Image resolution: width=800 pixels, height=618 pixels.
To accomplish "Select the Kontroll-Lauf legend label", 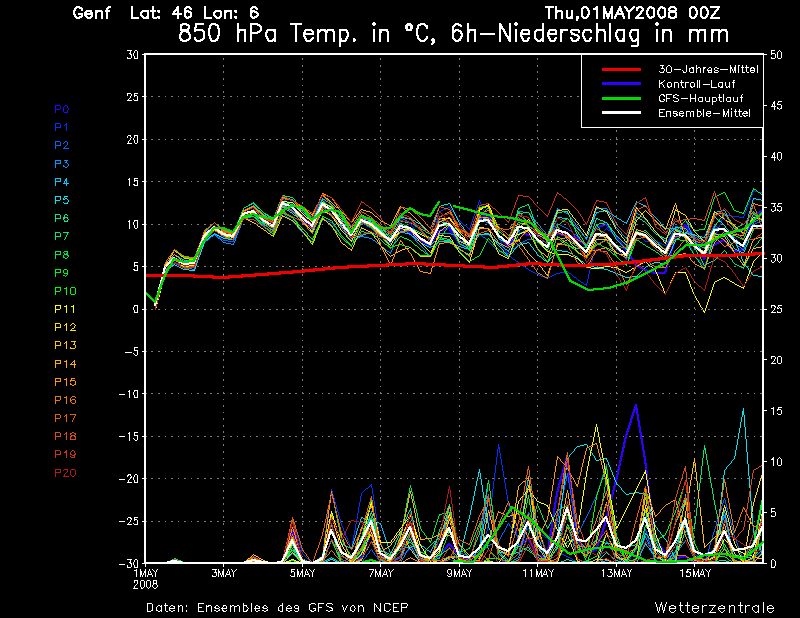I will point(697,84).
